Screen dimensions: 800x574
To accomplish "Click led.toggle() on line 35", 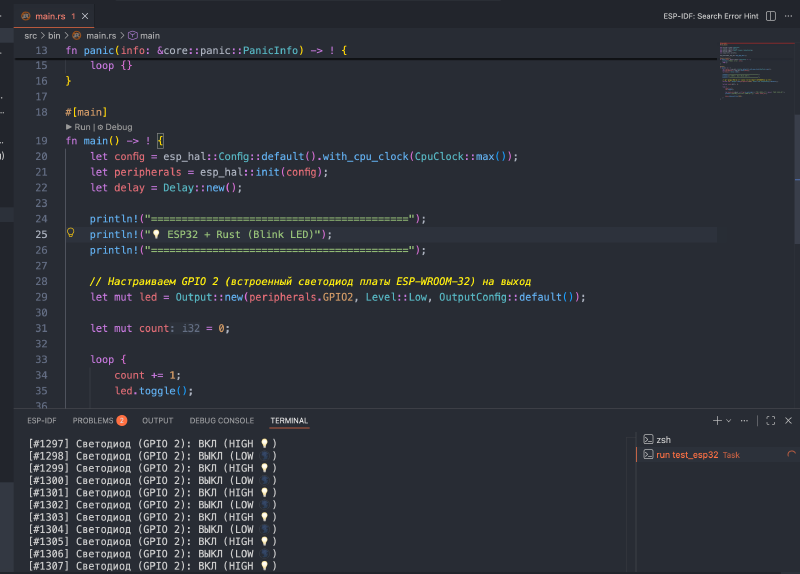I will (x=152, y=391).
